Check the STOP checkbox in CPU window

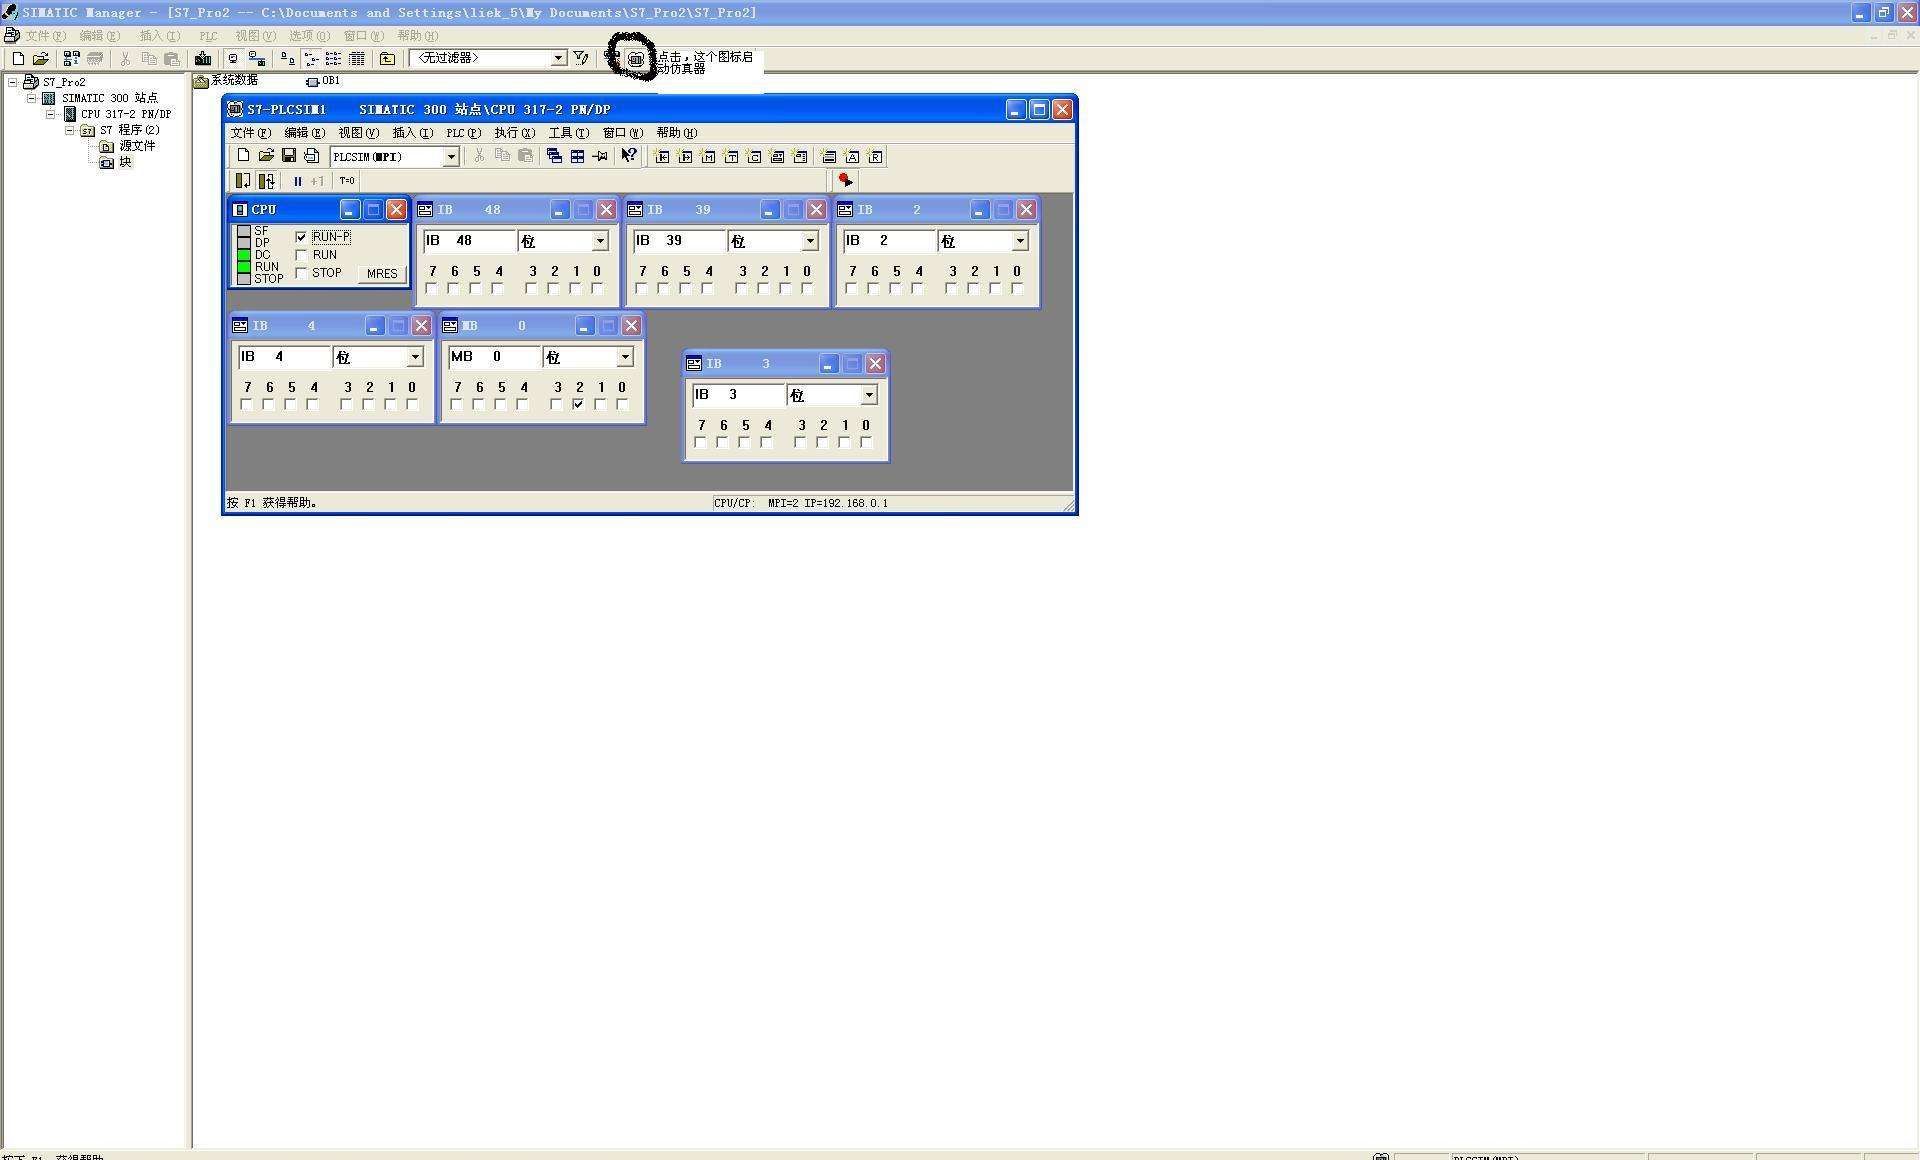[302, 273]
